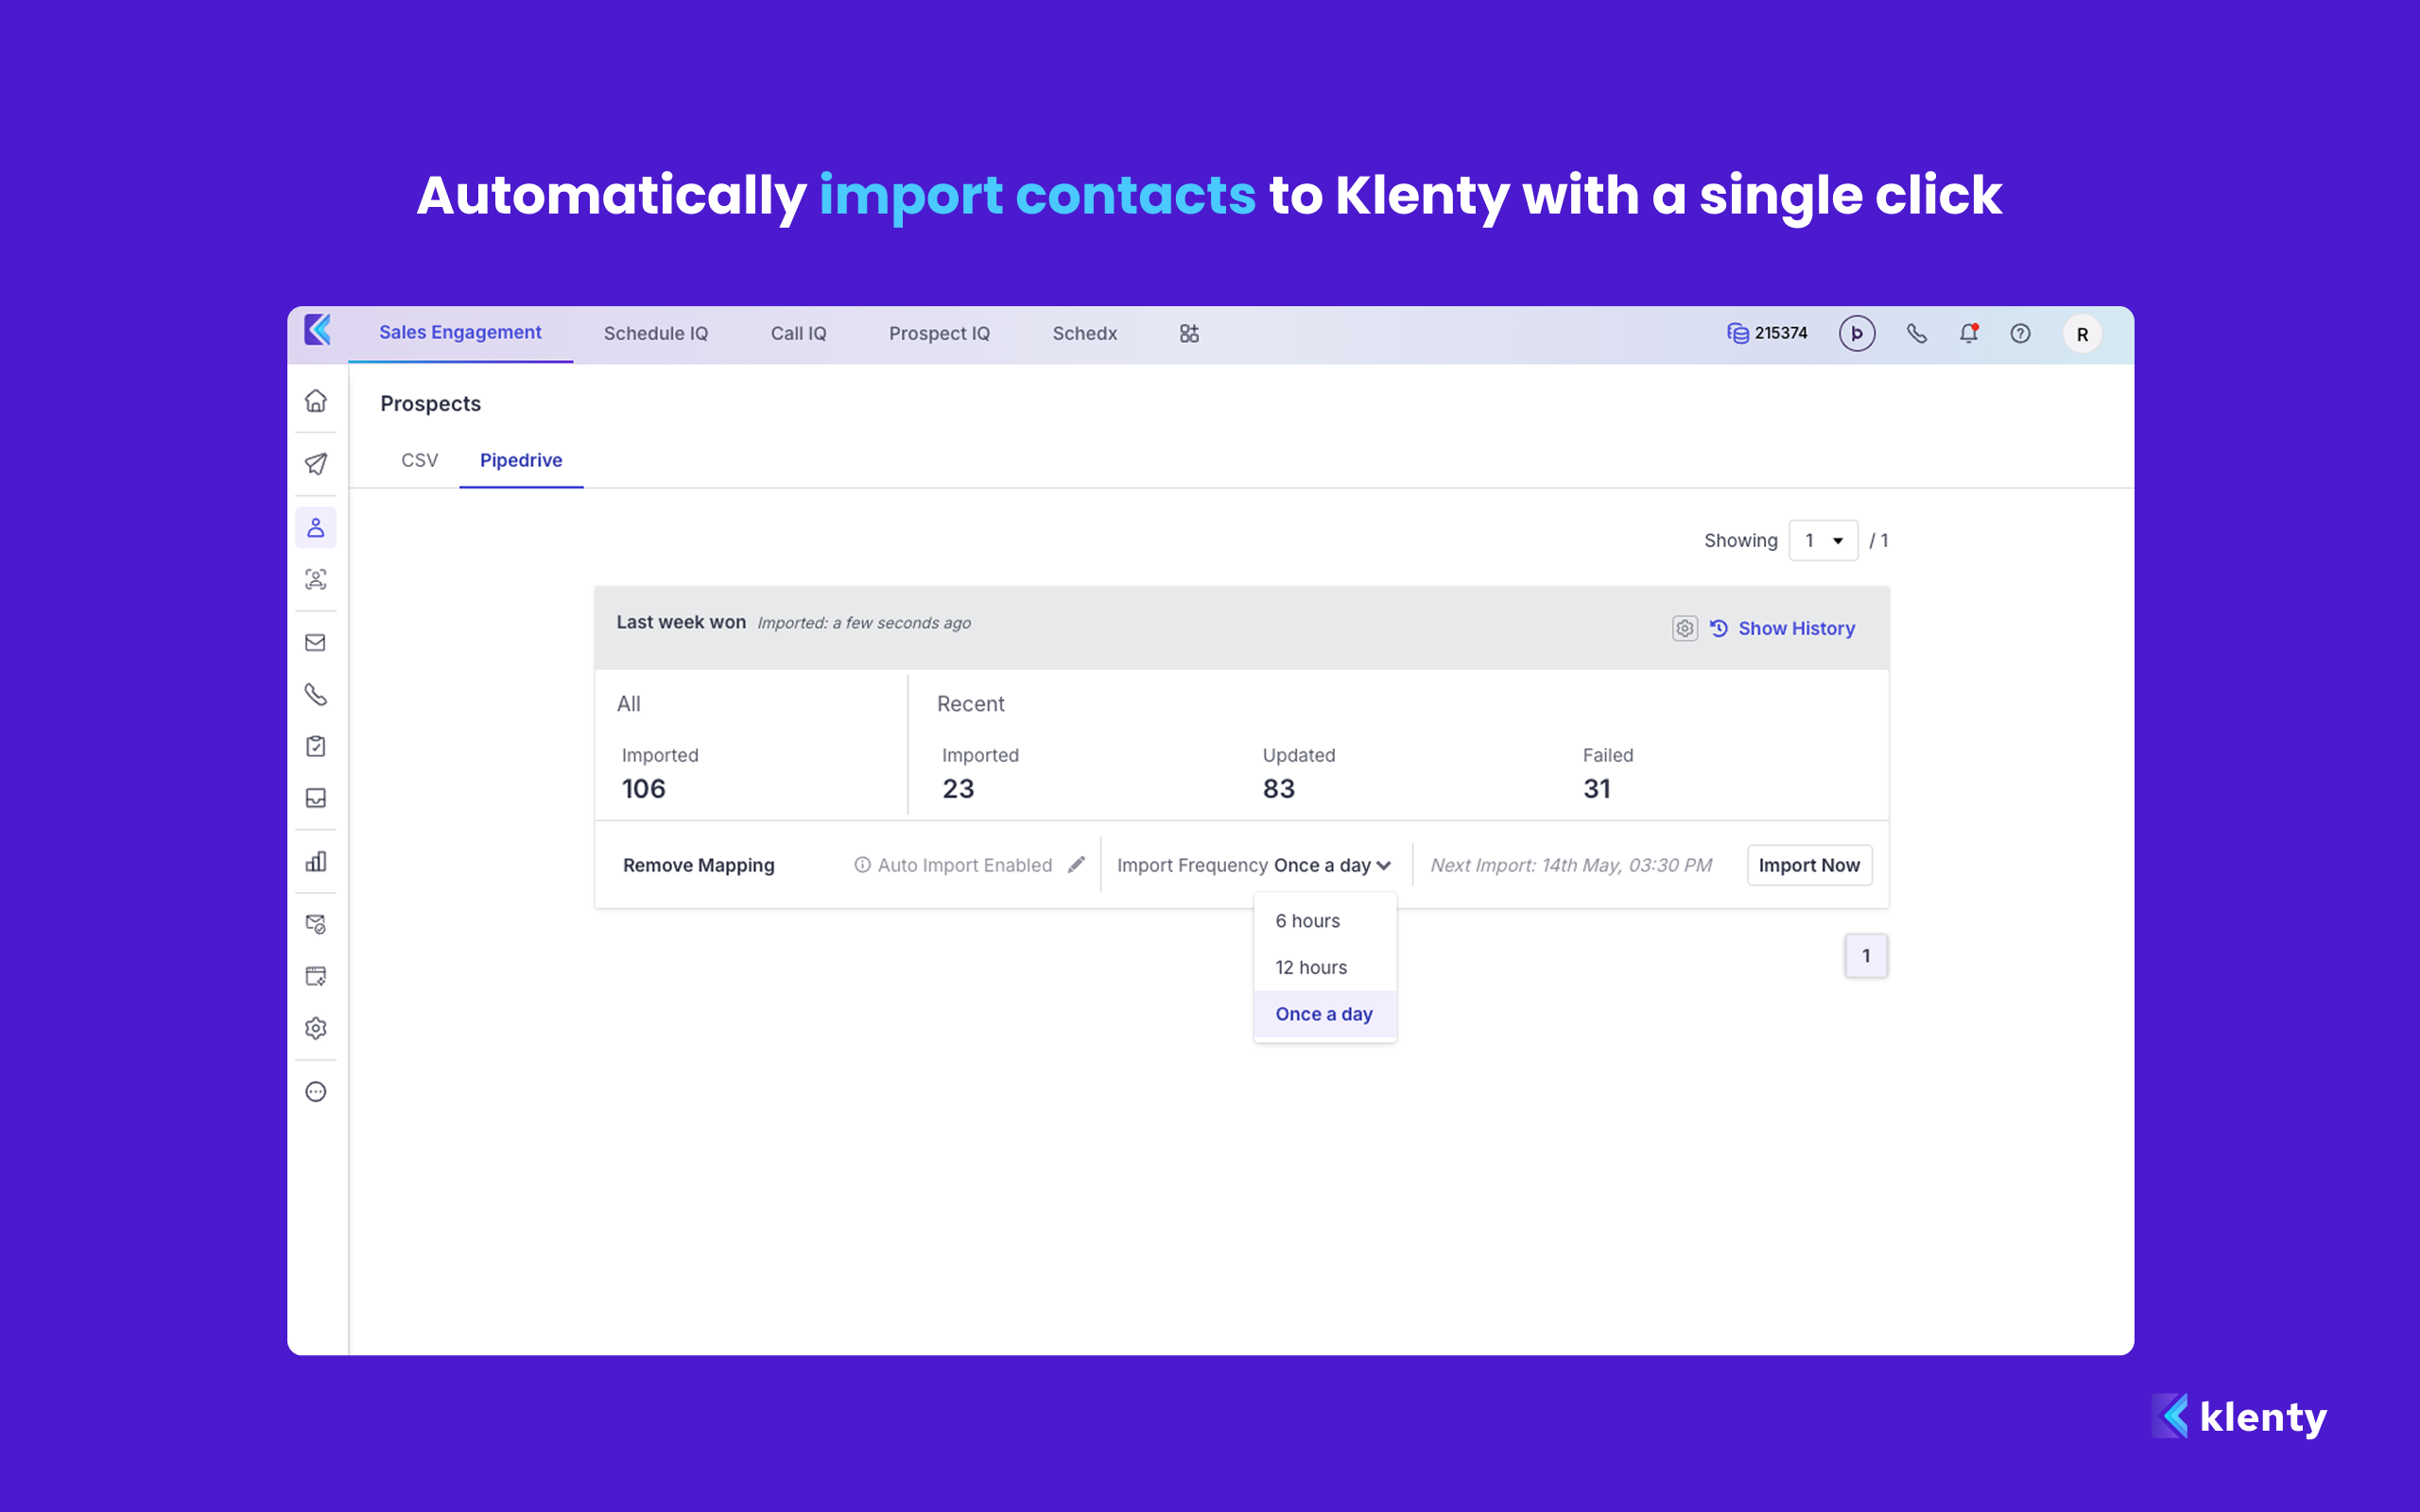Click the credits coin icon beside 215374
The image size is (2420, 1512).
point(1738,334)
